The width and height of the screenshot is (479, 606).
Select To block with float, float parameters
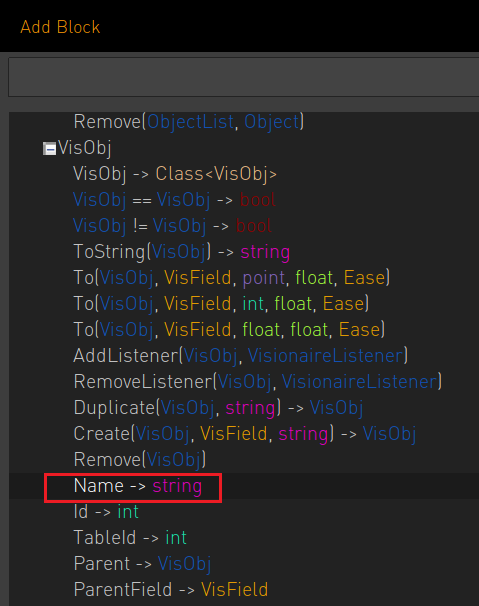(229, 330)
